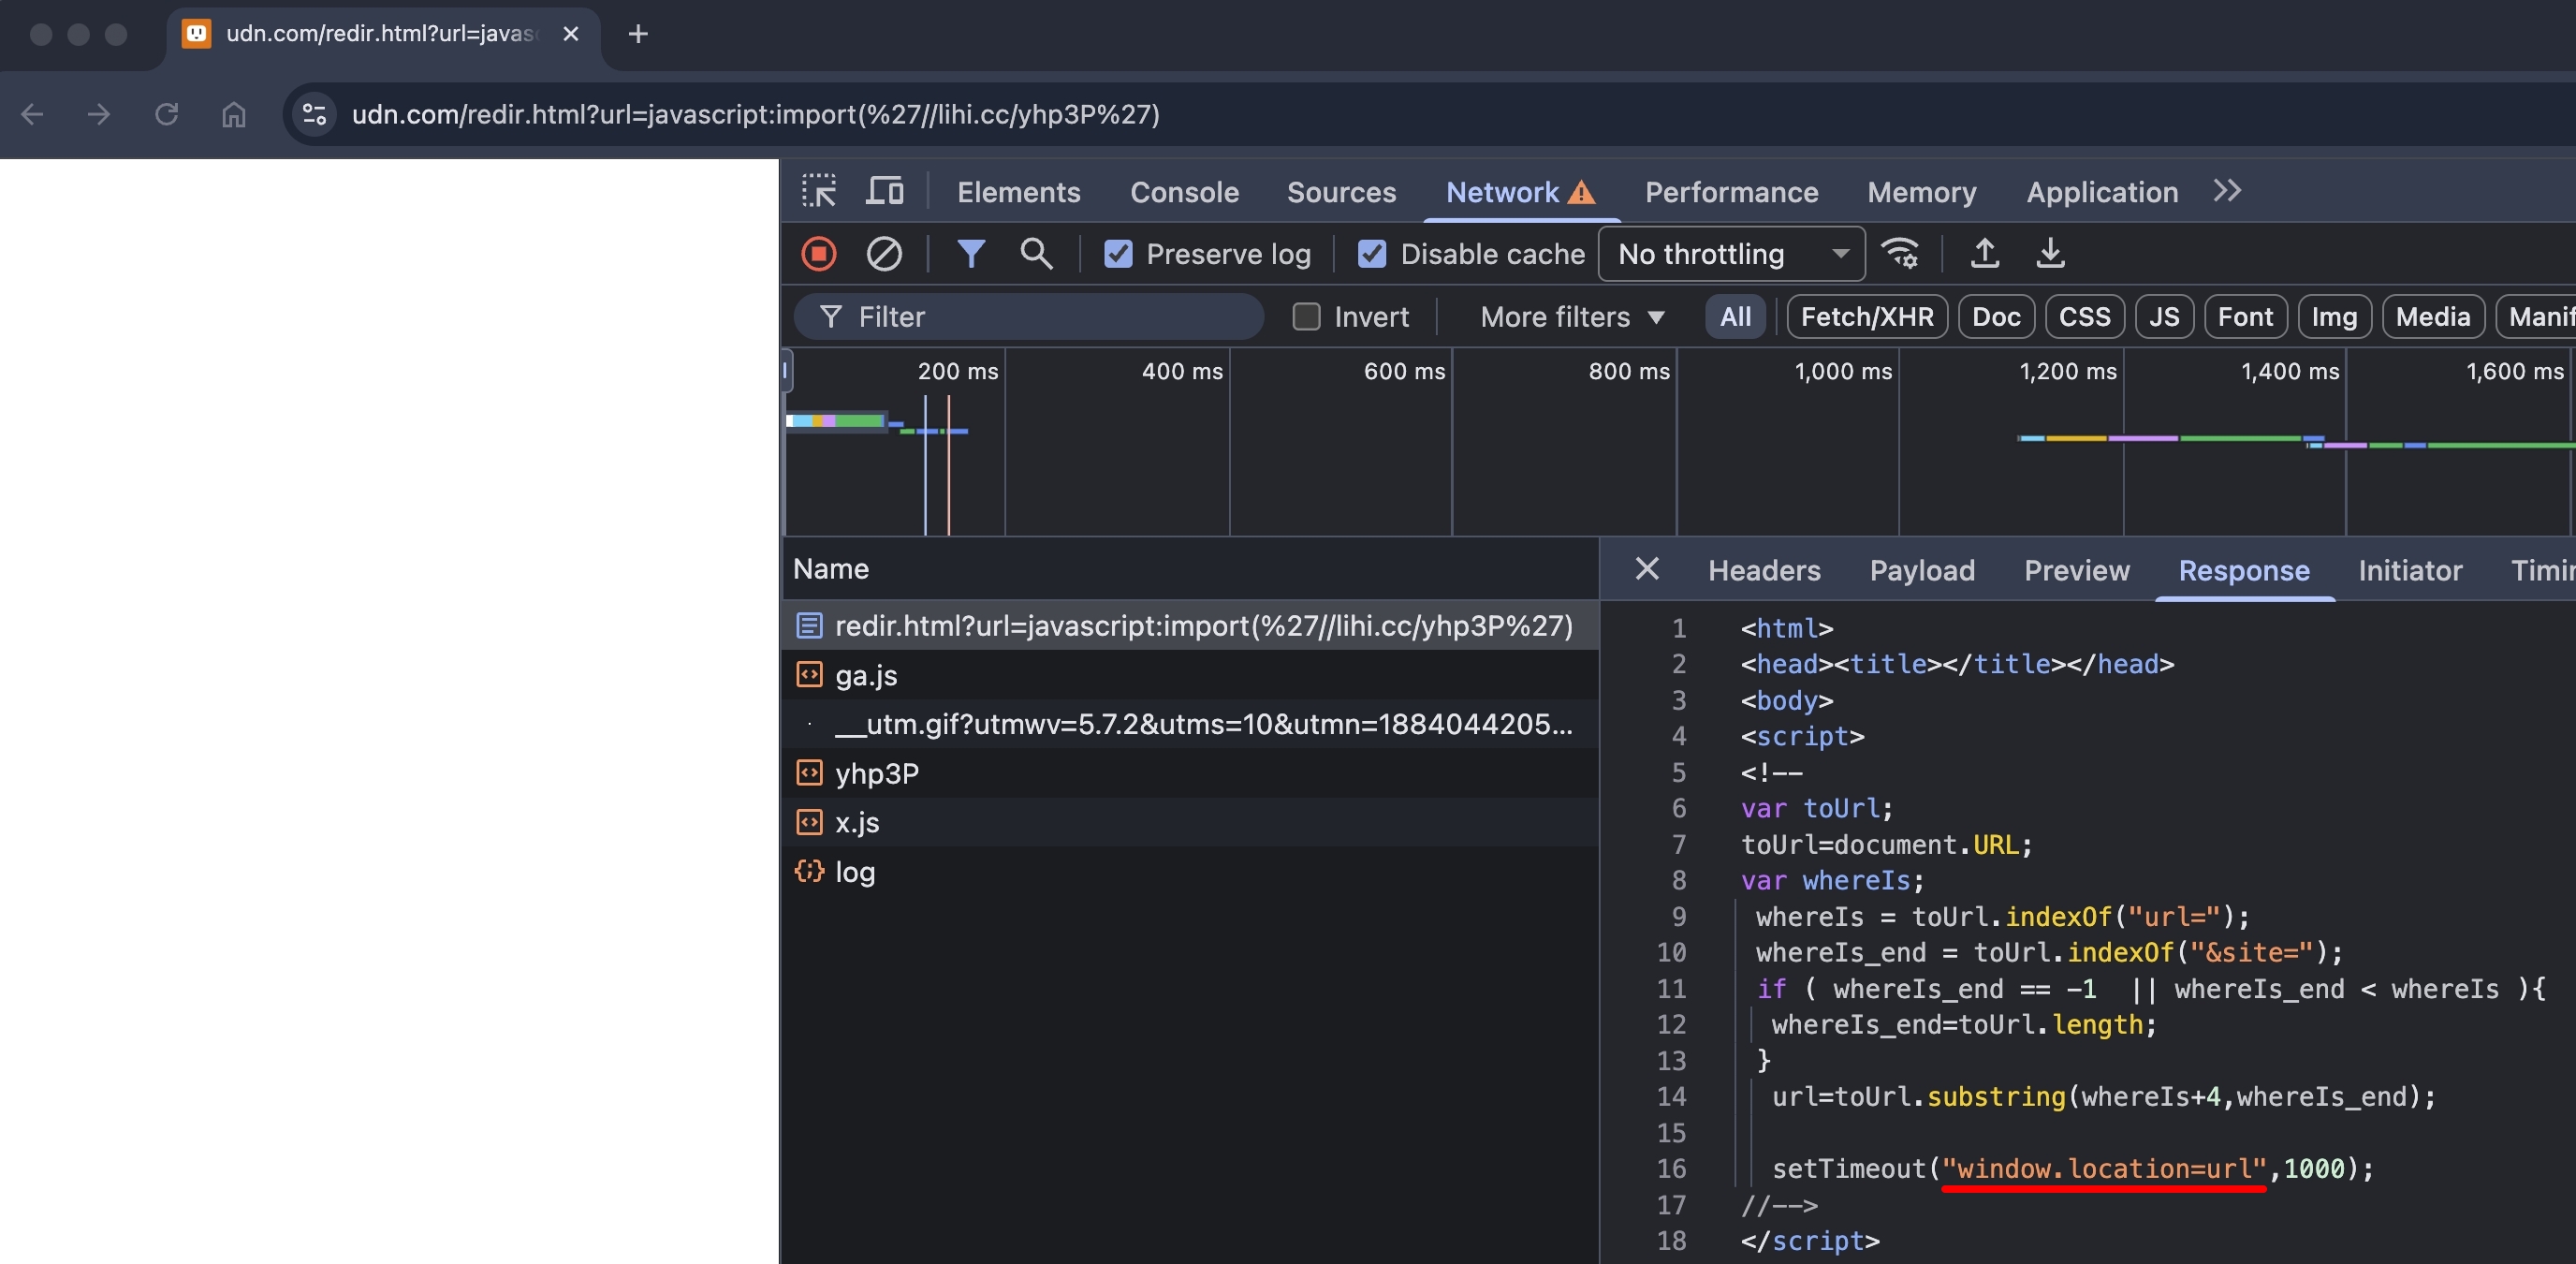Open network conditions wifi icon
The width and height of the screenshot is (2576, 1264).
tap(1900, 254)
